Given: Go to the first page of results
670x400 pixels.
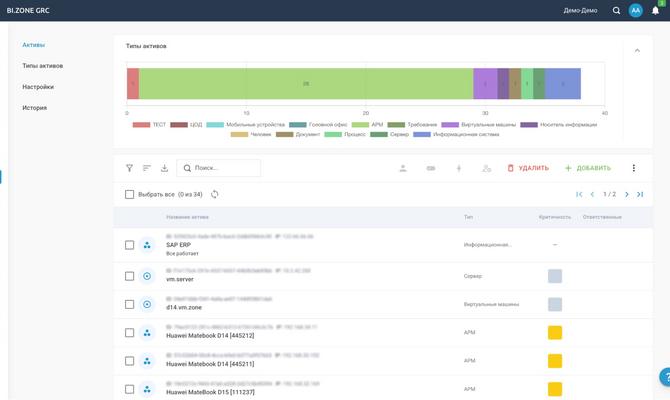Looking at the screenshot, I should pyautogui.click(x=579, y=194).
